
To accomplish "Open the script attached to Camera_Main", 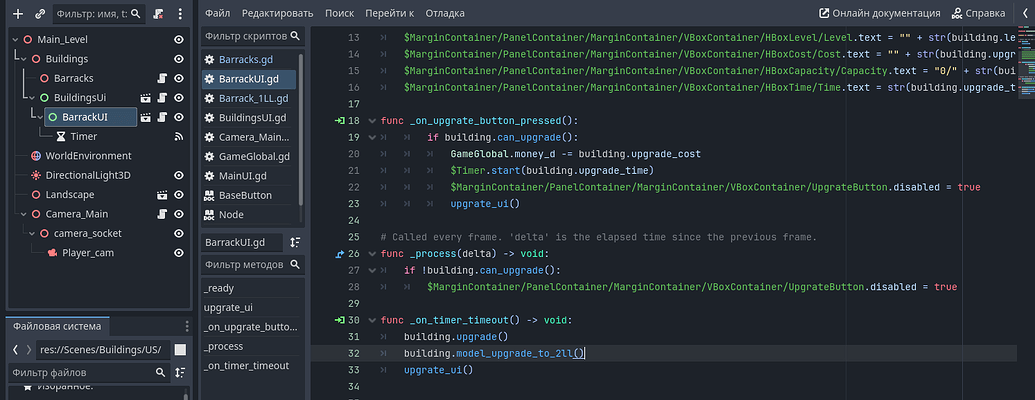I will coord(162,215).
